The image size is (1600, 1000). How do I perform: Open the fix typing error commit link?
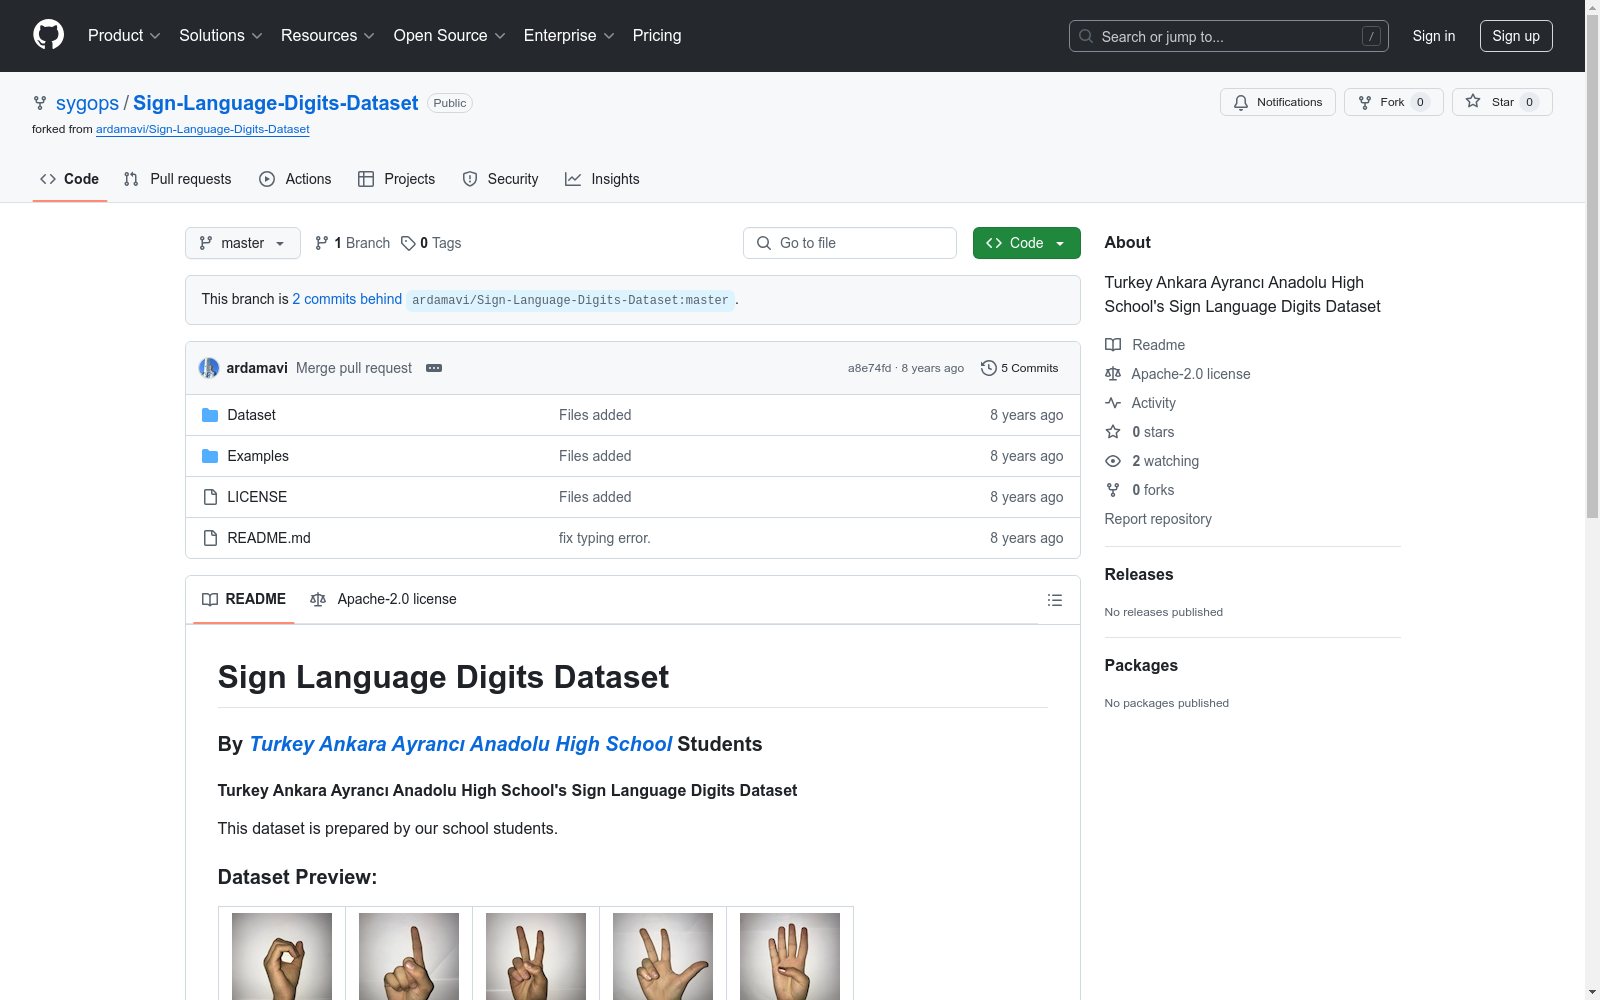[604, 538]
